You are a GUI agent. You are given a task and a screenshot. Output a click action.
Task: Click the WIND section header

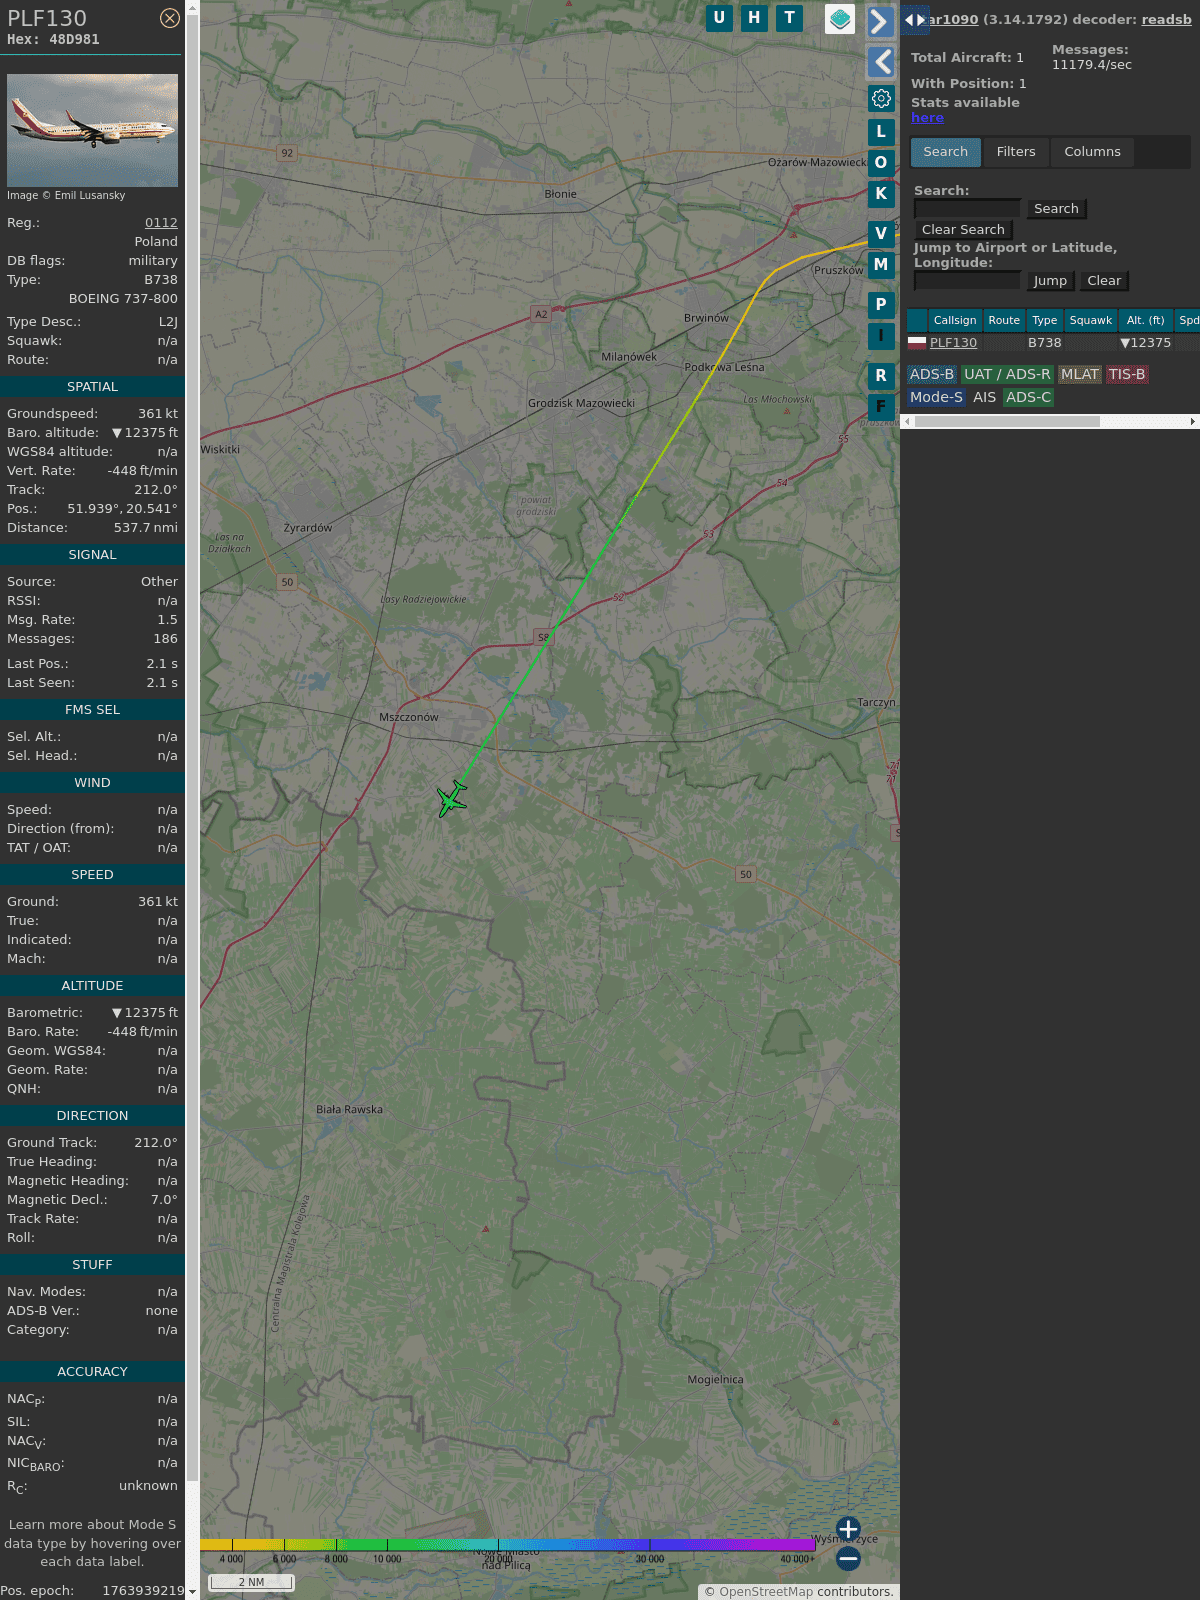pos(92,783)
